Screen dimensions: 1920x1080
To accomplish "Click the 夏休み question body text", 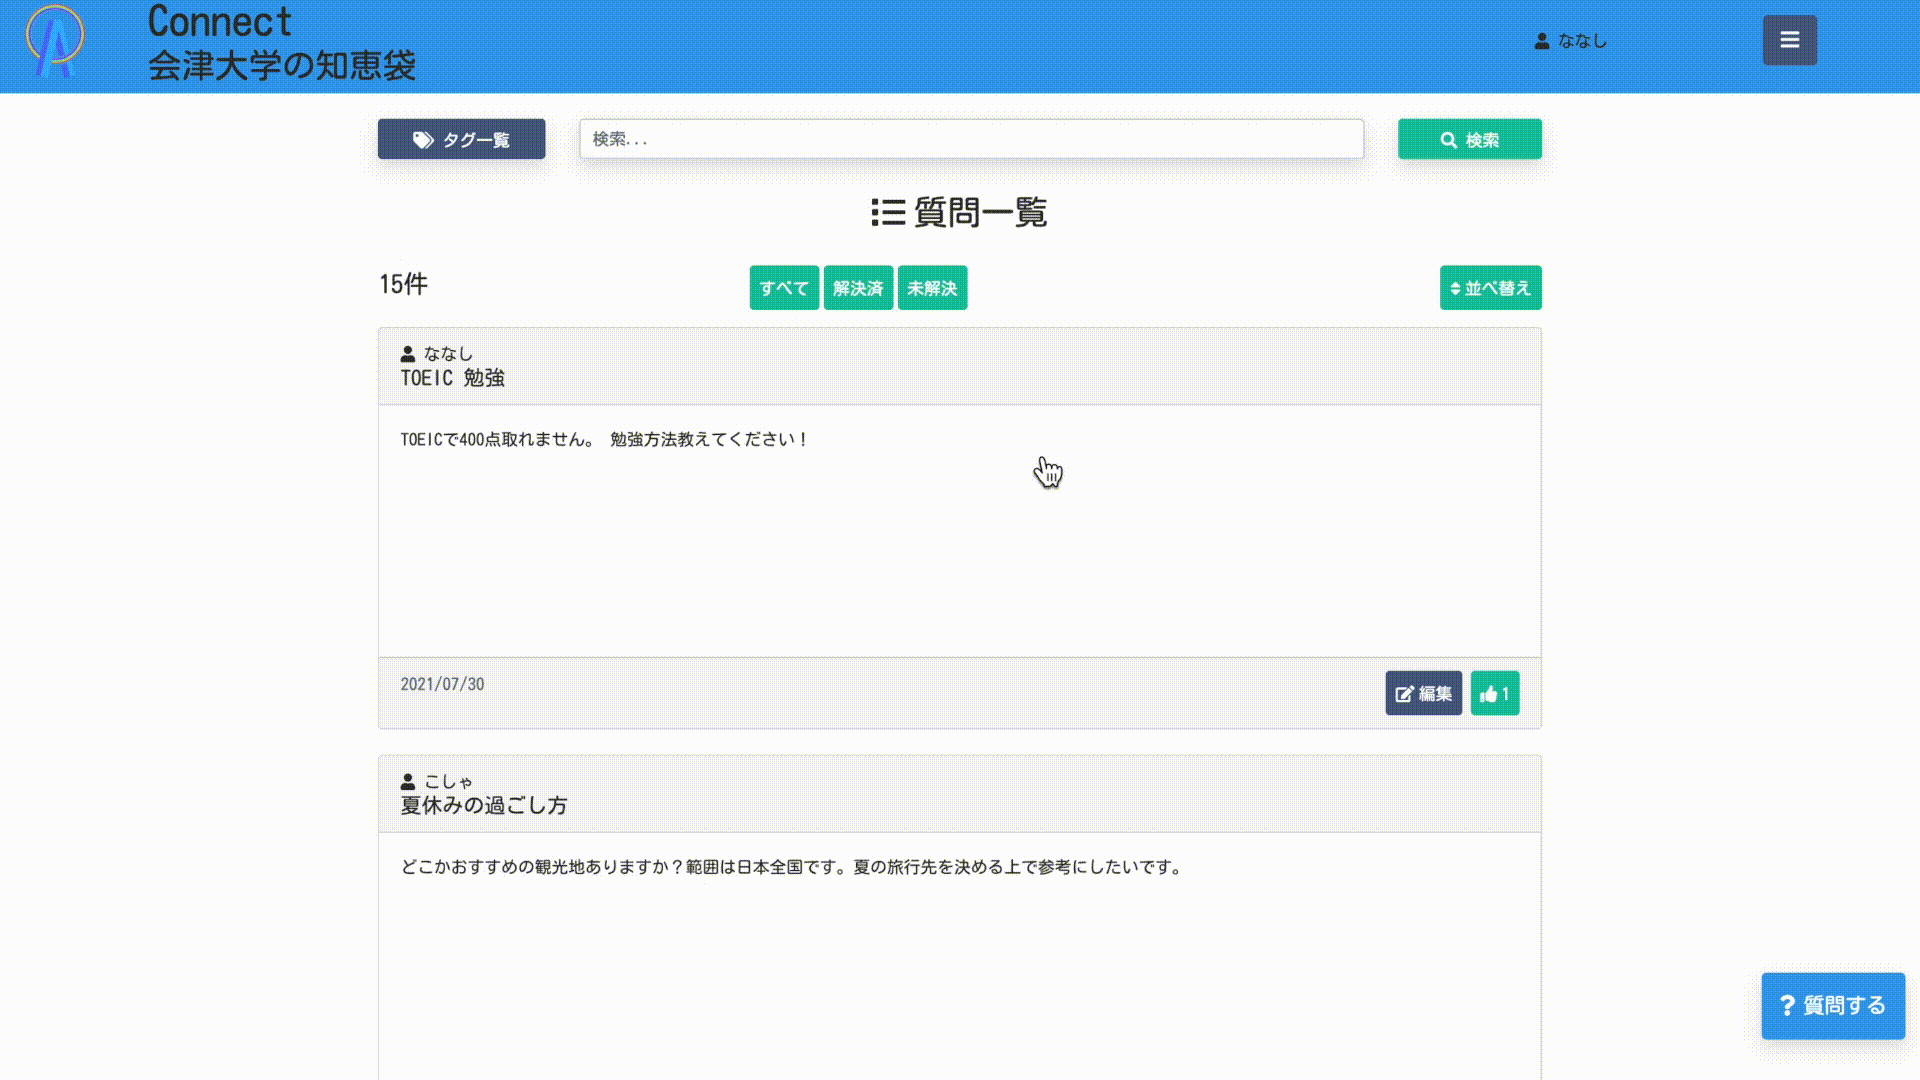I will tap(792, 867).
